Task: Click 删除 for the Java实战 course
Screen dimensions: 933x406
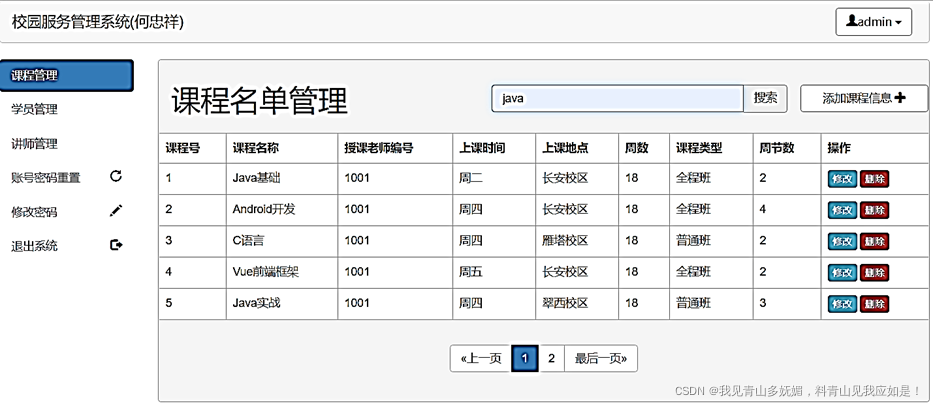Action: [x=874, y=304]
